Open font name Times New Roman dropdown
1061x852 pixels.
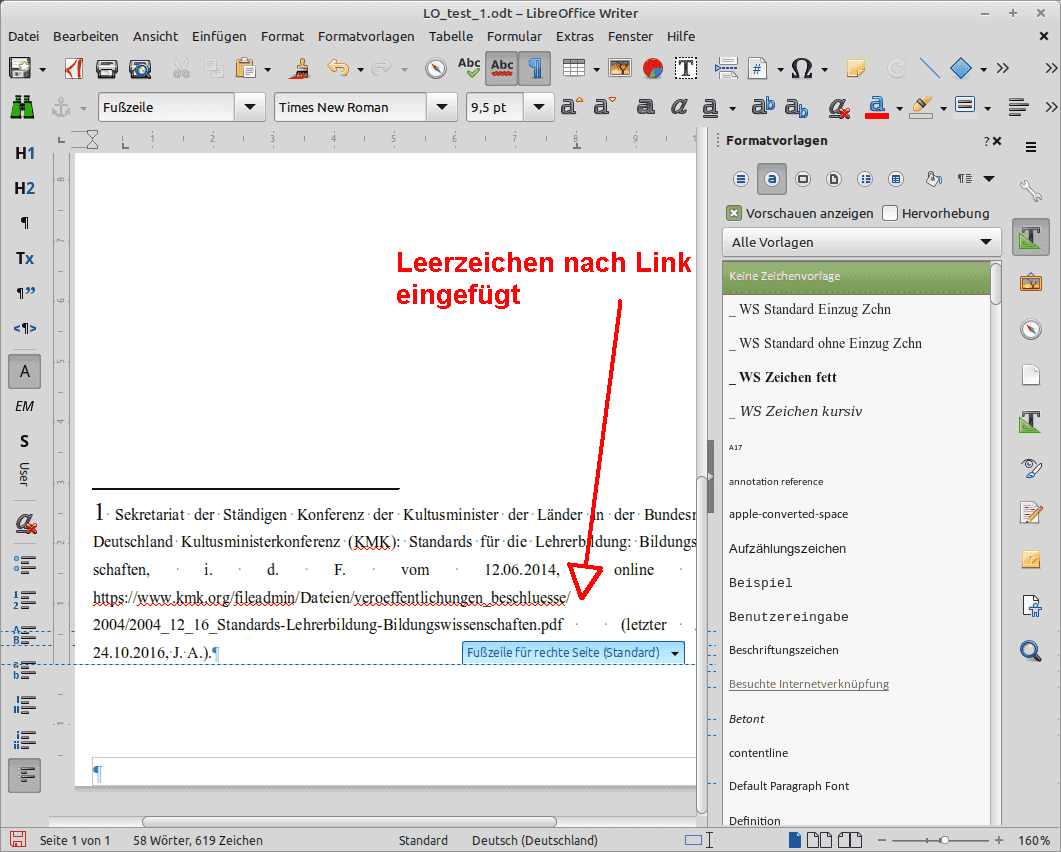(x=442, y=107)
